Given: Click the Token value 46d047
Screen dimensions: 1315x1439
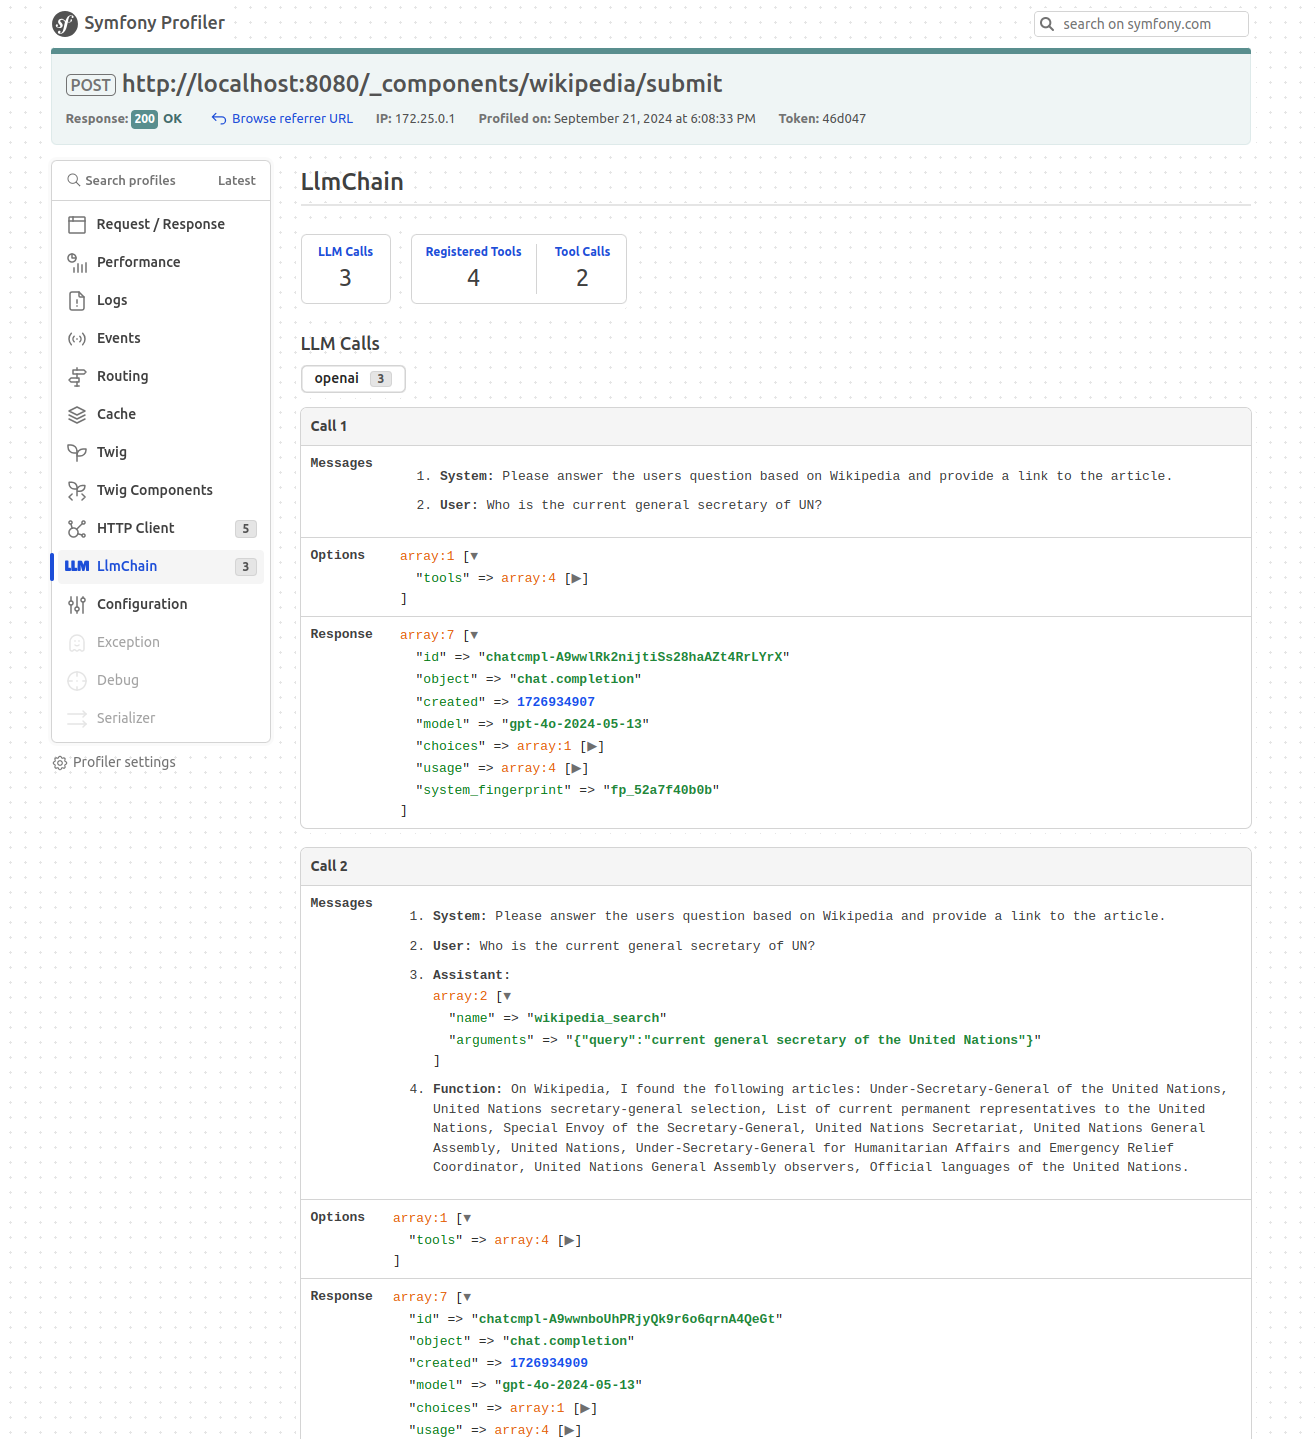Looking at the screenshot, I should pyautogui.click(x=844, y=119).
